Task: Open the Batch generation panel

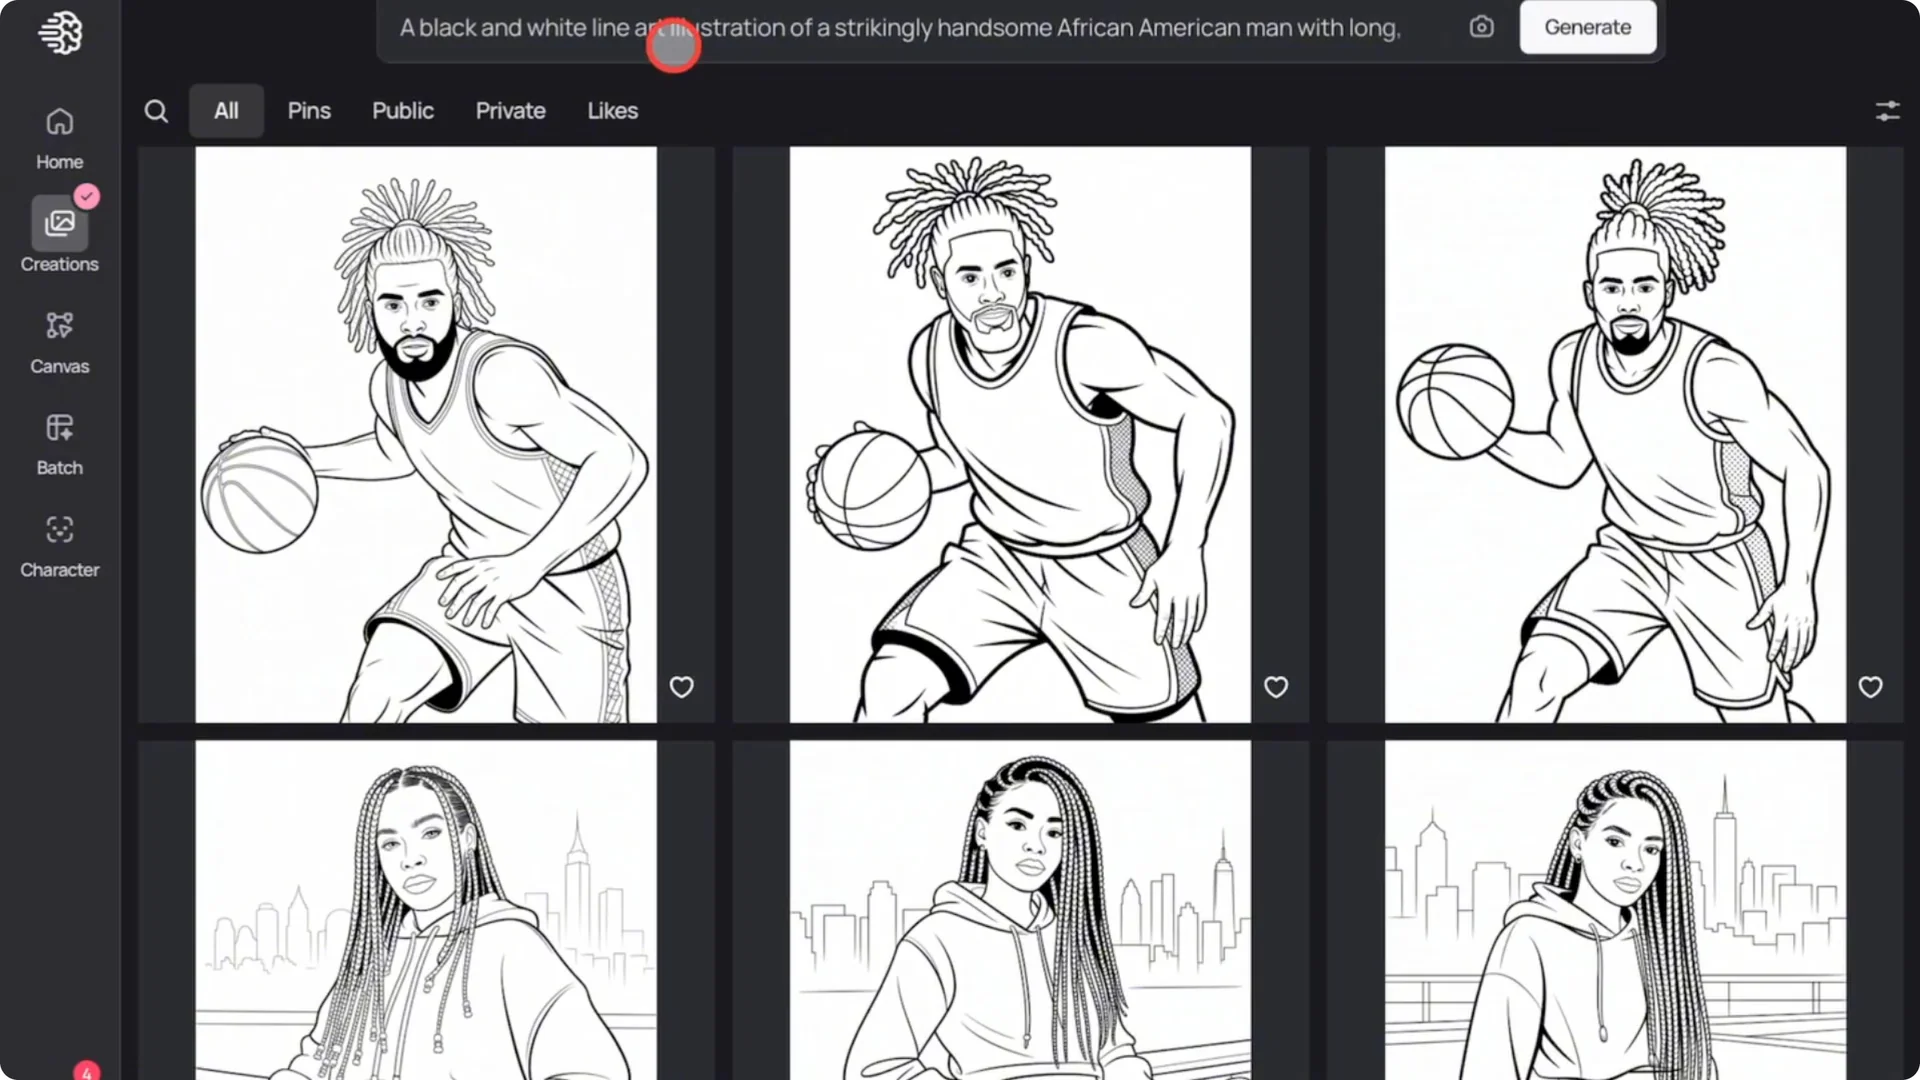Action: click(59, 440)
